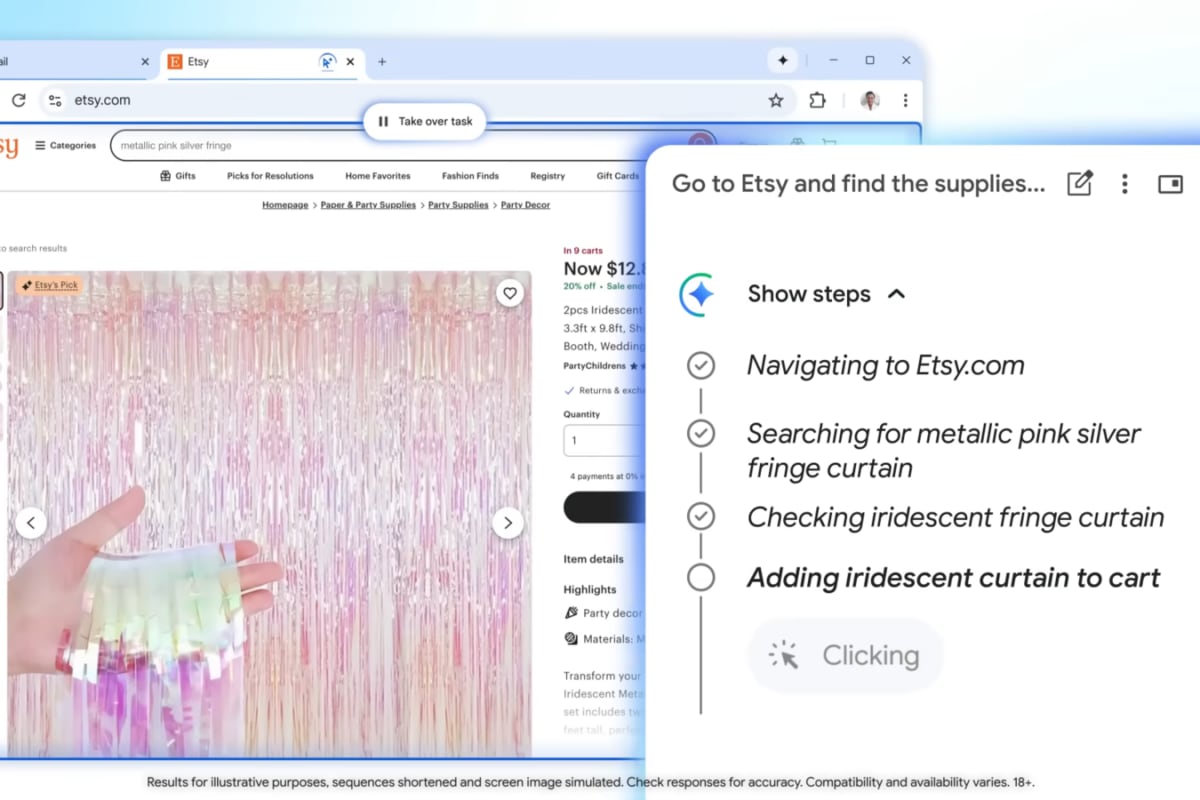
Task: Click the panel layout icon in Gemini panel header
Action: (x=1170, y=184)
